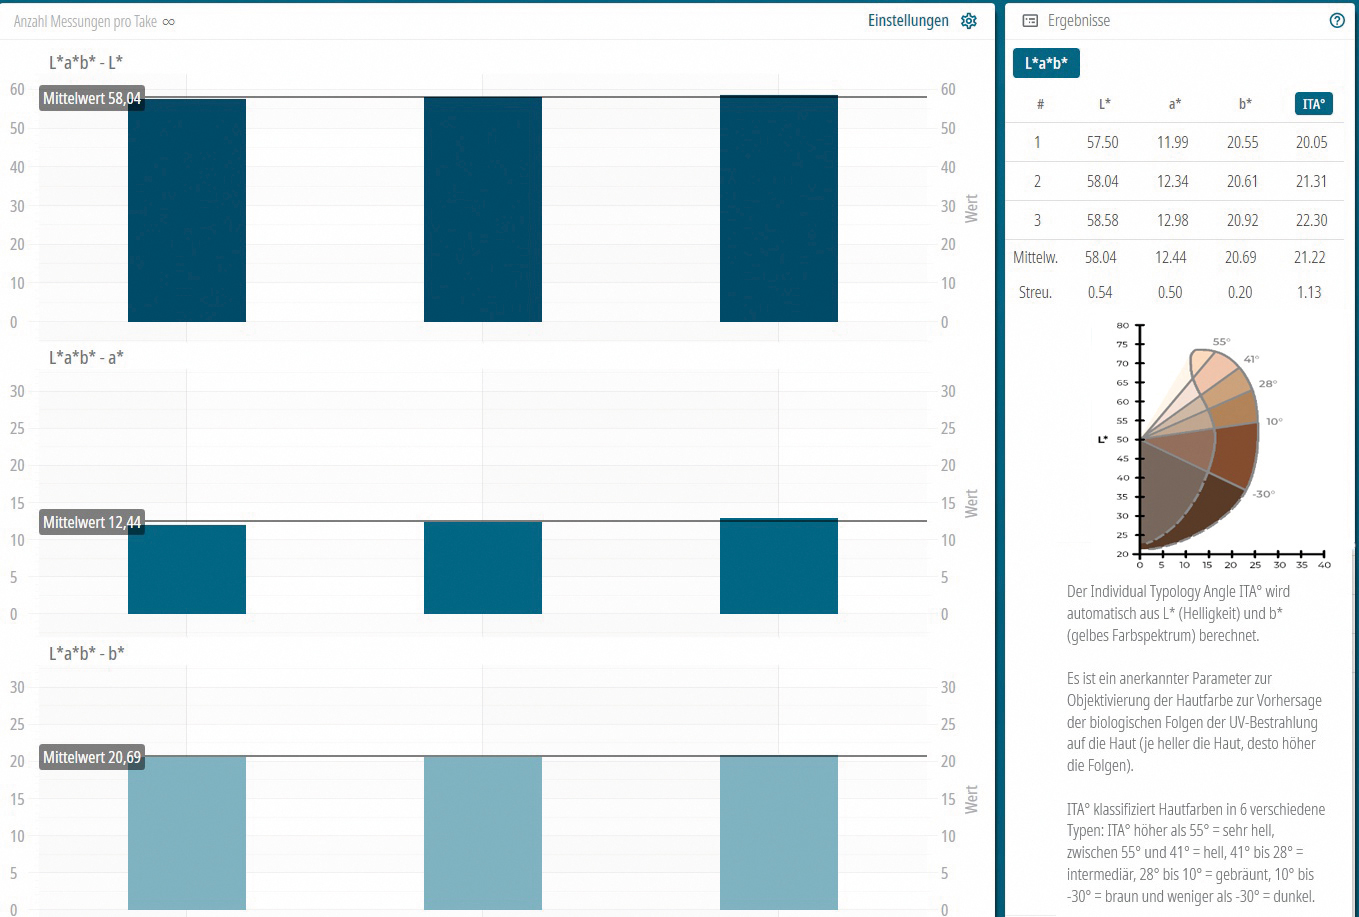The image size is (1359, 917).
Task: Click the ITA° value 21.31
Action: (1311, 181)
